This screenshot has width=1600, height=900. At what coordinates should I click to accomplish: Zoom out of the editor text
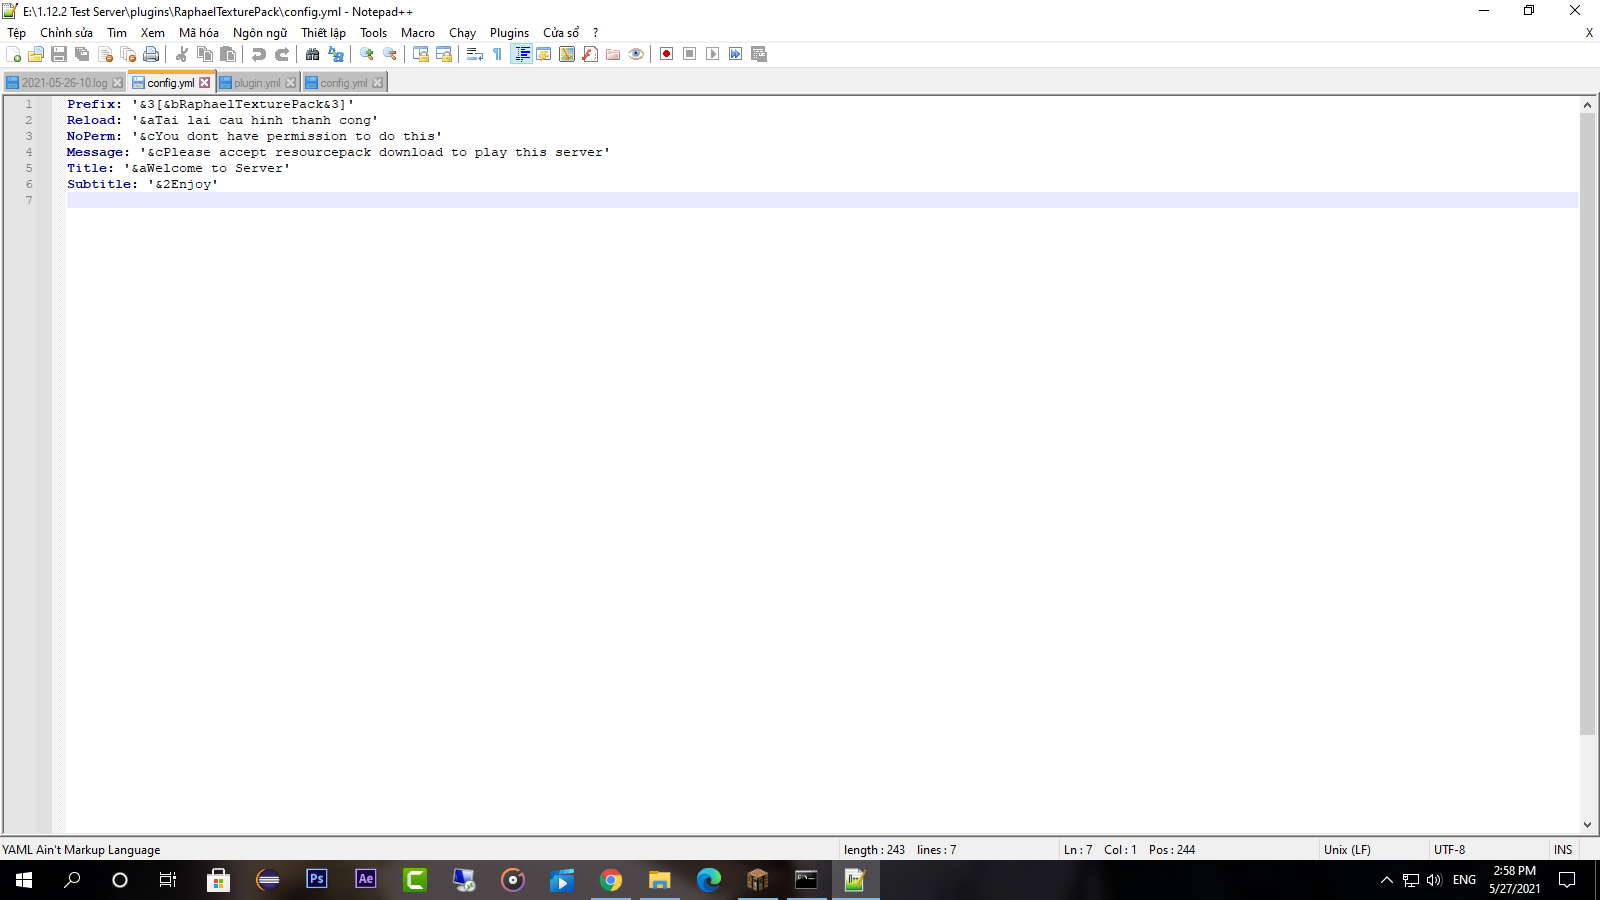[x=390, y=54]
